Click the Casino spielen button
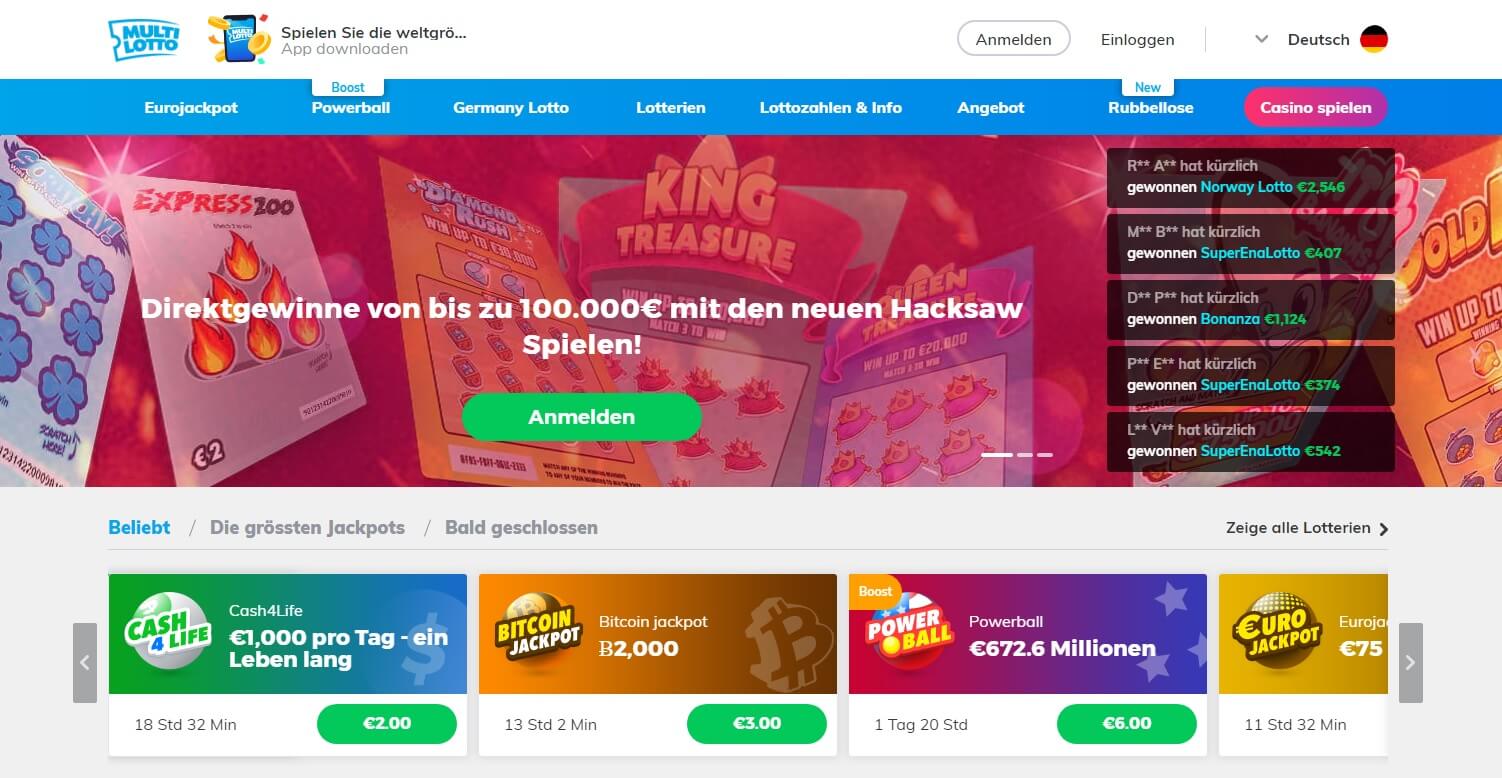This screenshot has height=778, width=1502. pos(1316,108)
